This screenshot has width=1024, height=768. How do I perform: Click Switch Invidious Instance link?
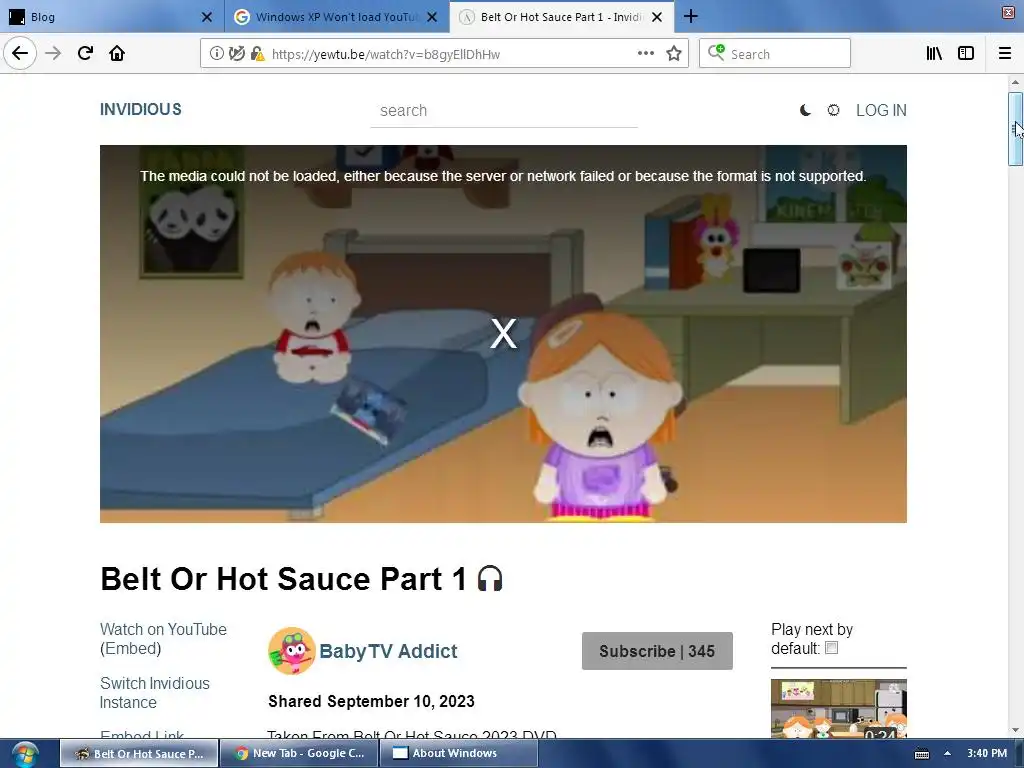tap(155, 693)
